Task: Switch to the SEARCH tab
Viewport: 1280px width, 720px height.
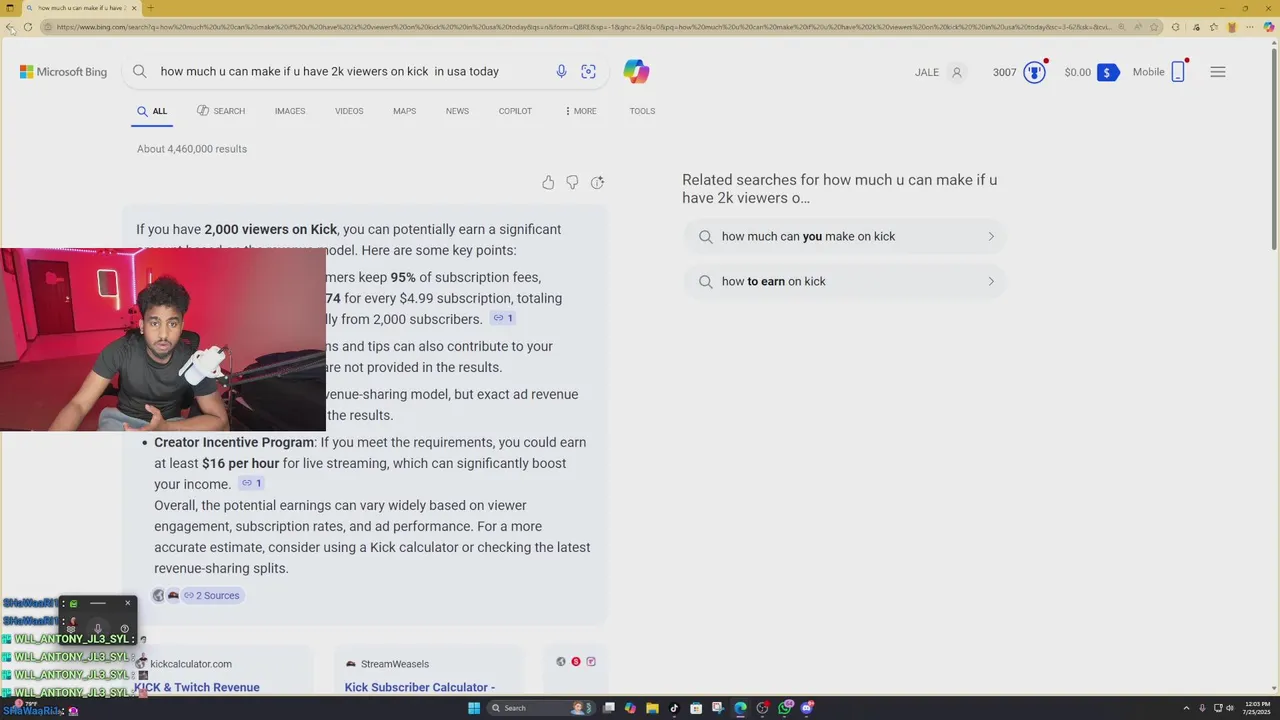Action: [221, 111]
